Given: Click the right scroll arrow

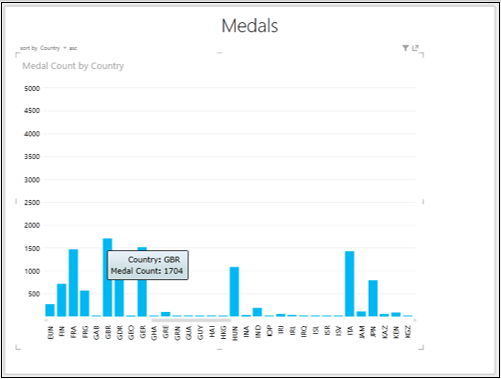Looking at the screenshot, I should tap(415, 320).
